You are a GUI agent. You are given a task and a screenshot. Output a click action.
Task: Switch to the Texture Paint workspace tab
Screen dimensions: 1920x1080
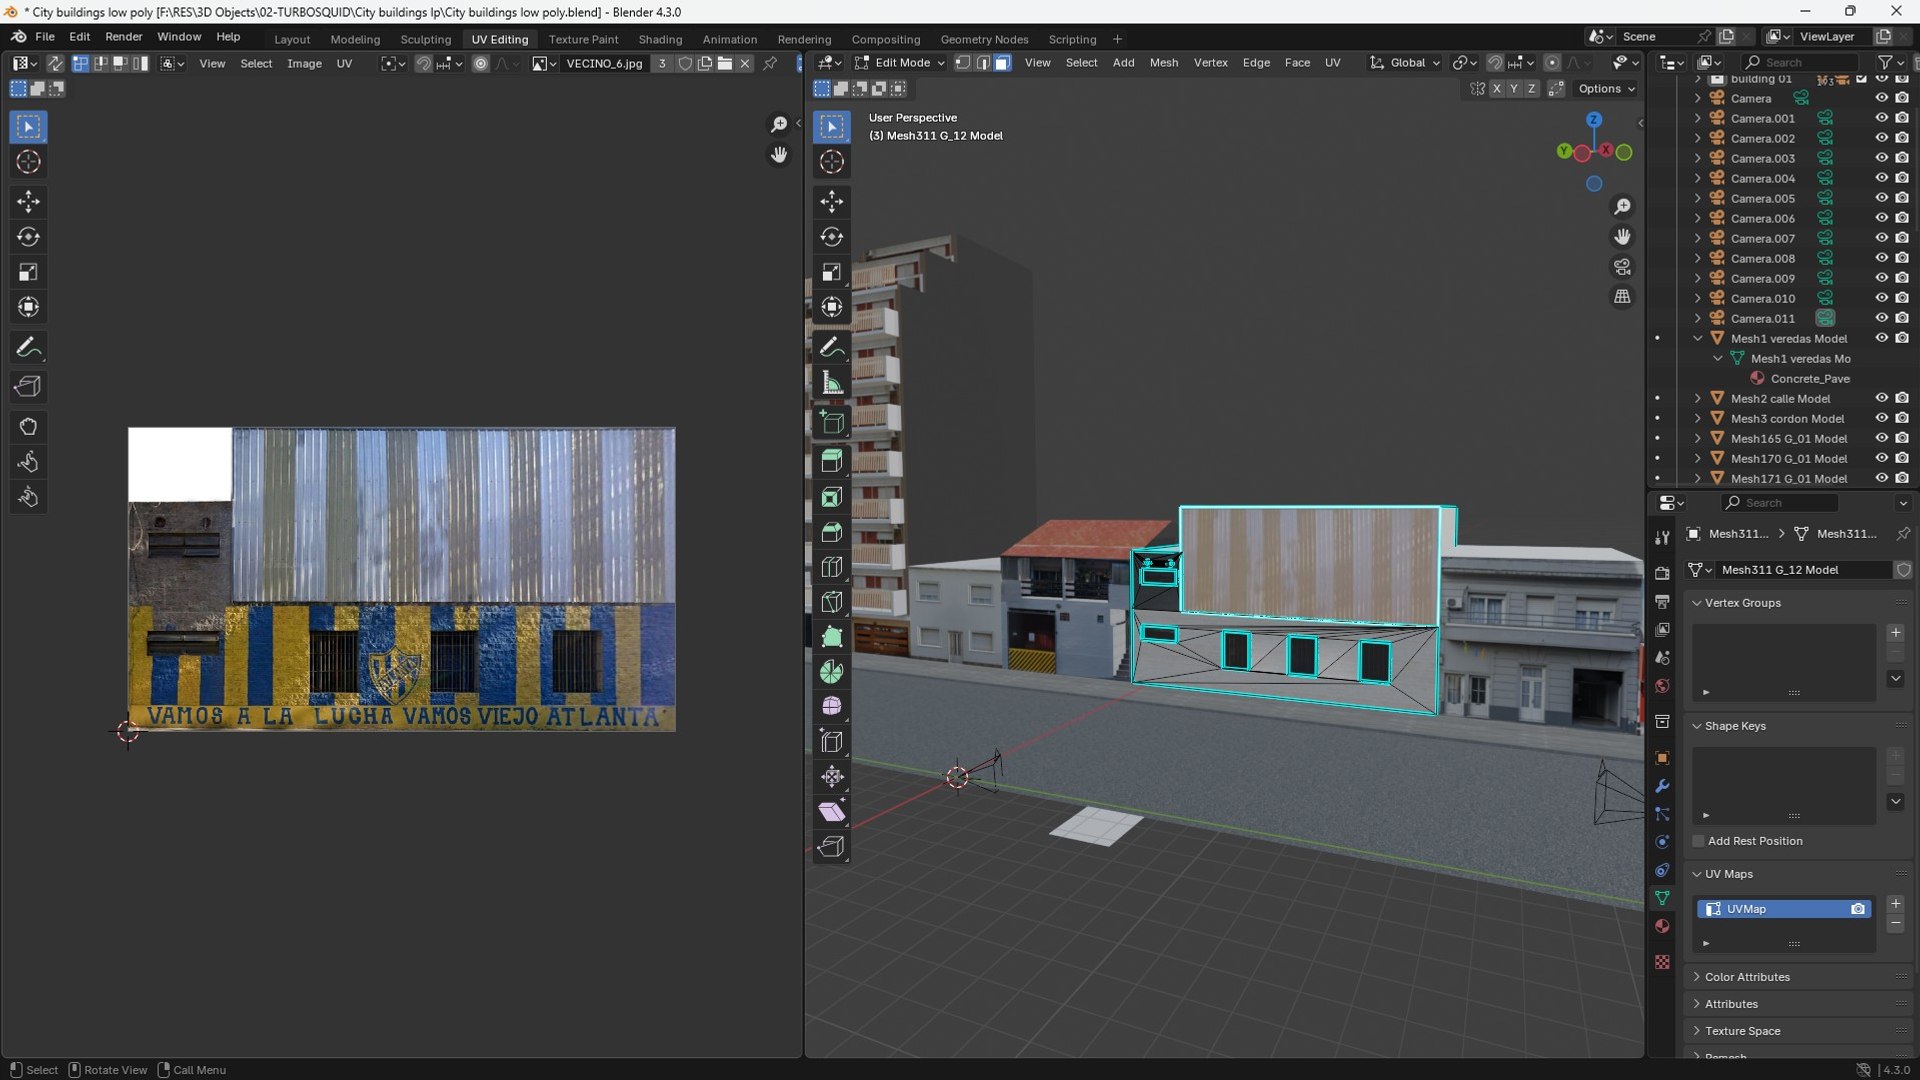pos(583,39)
